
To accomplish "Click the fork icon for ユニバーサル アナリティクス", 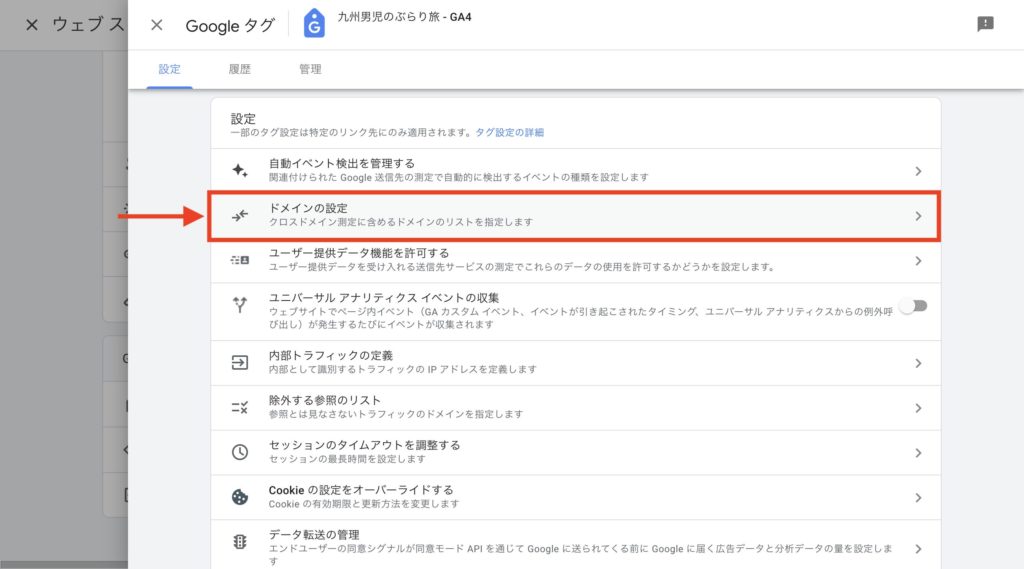I will 240,304.
